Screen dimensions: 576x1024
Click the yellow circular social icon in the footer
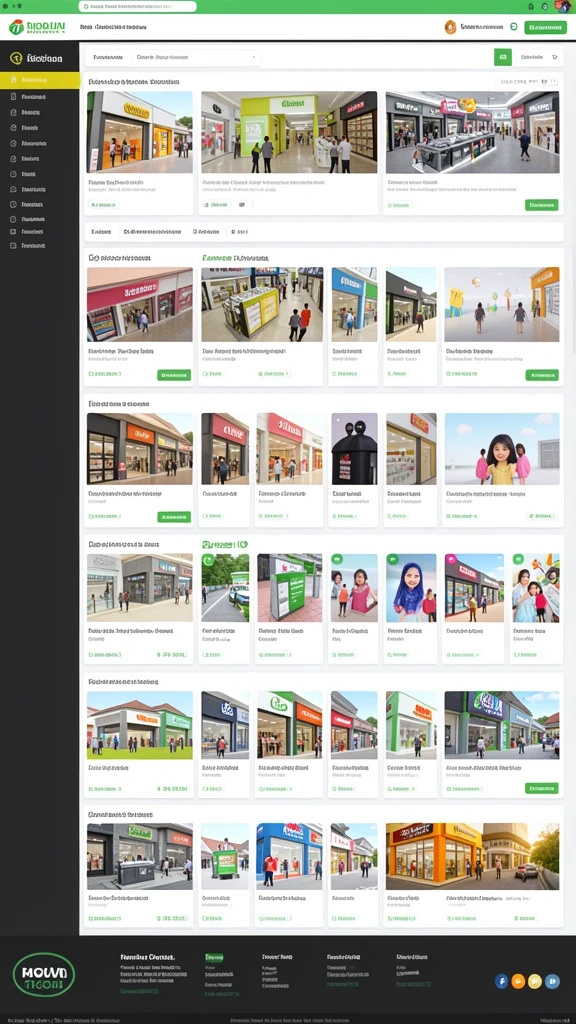535,981
